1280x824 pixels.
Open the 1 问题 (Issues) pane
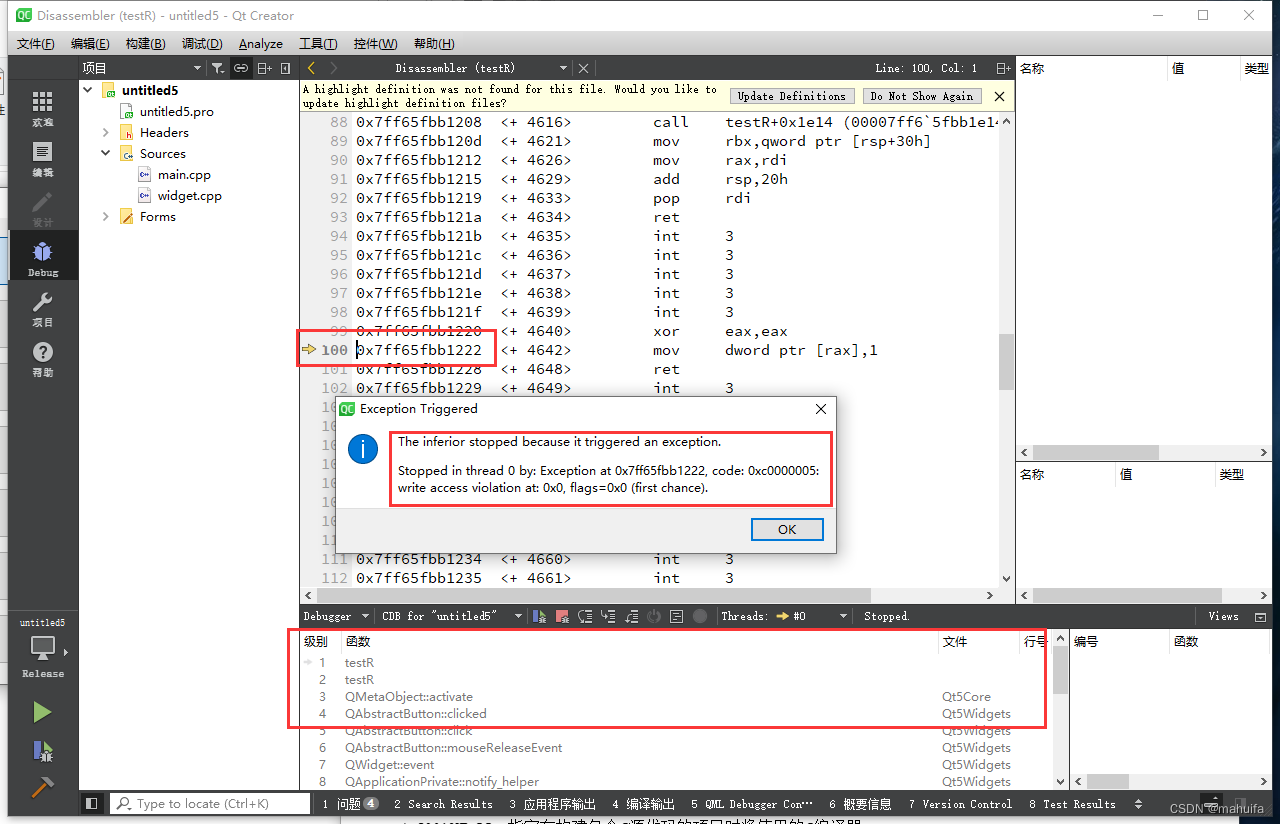[x=350, y=803]
